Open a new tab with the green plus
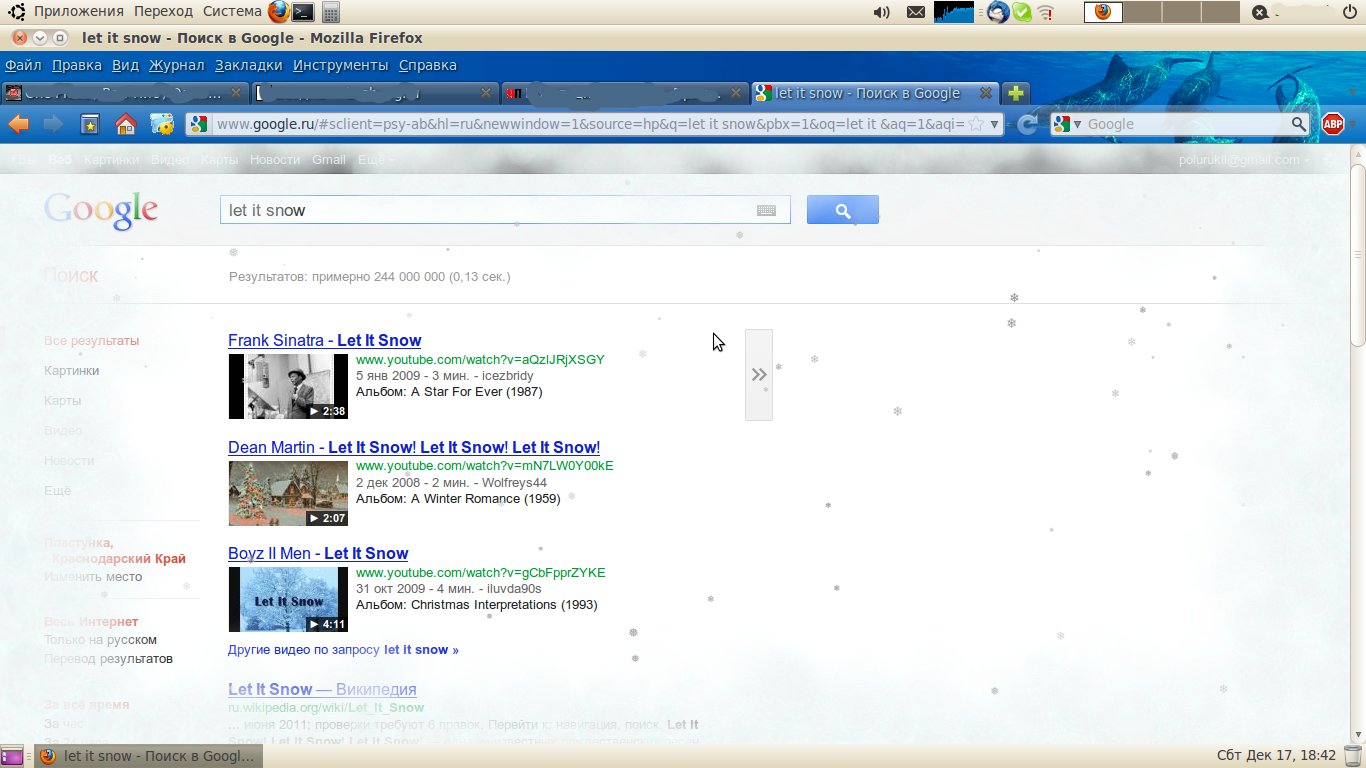 (x=1016, y=93)
